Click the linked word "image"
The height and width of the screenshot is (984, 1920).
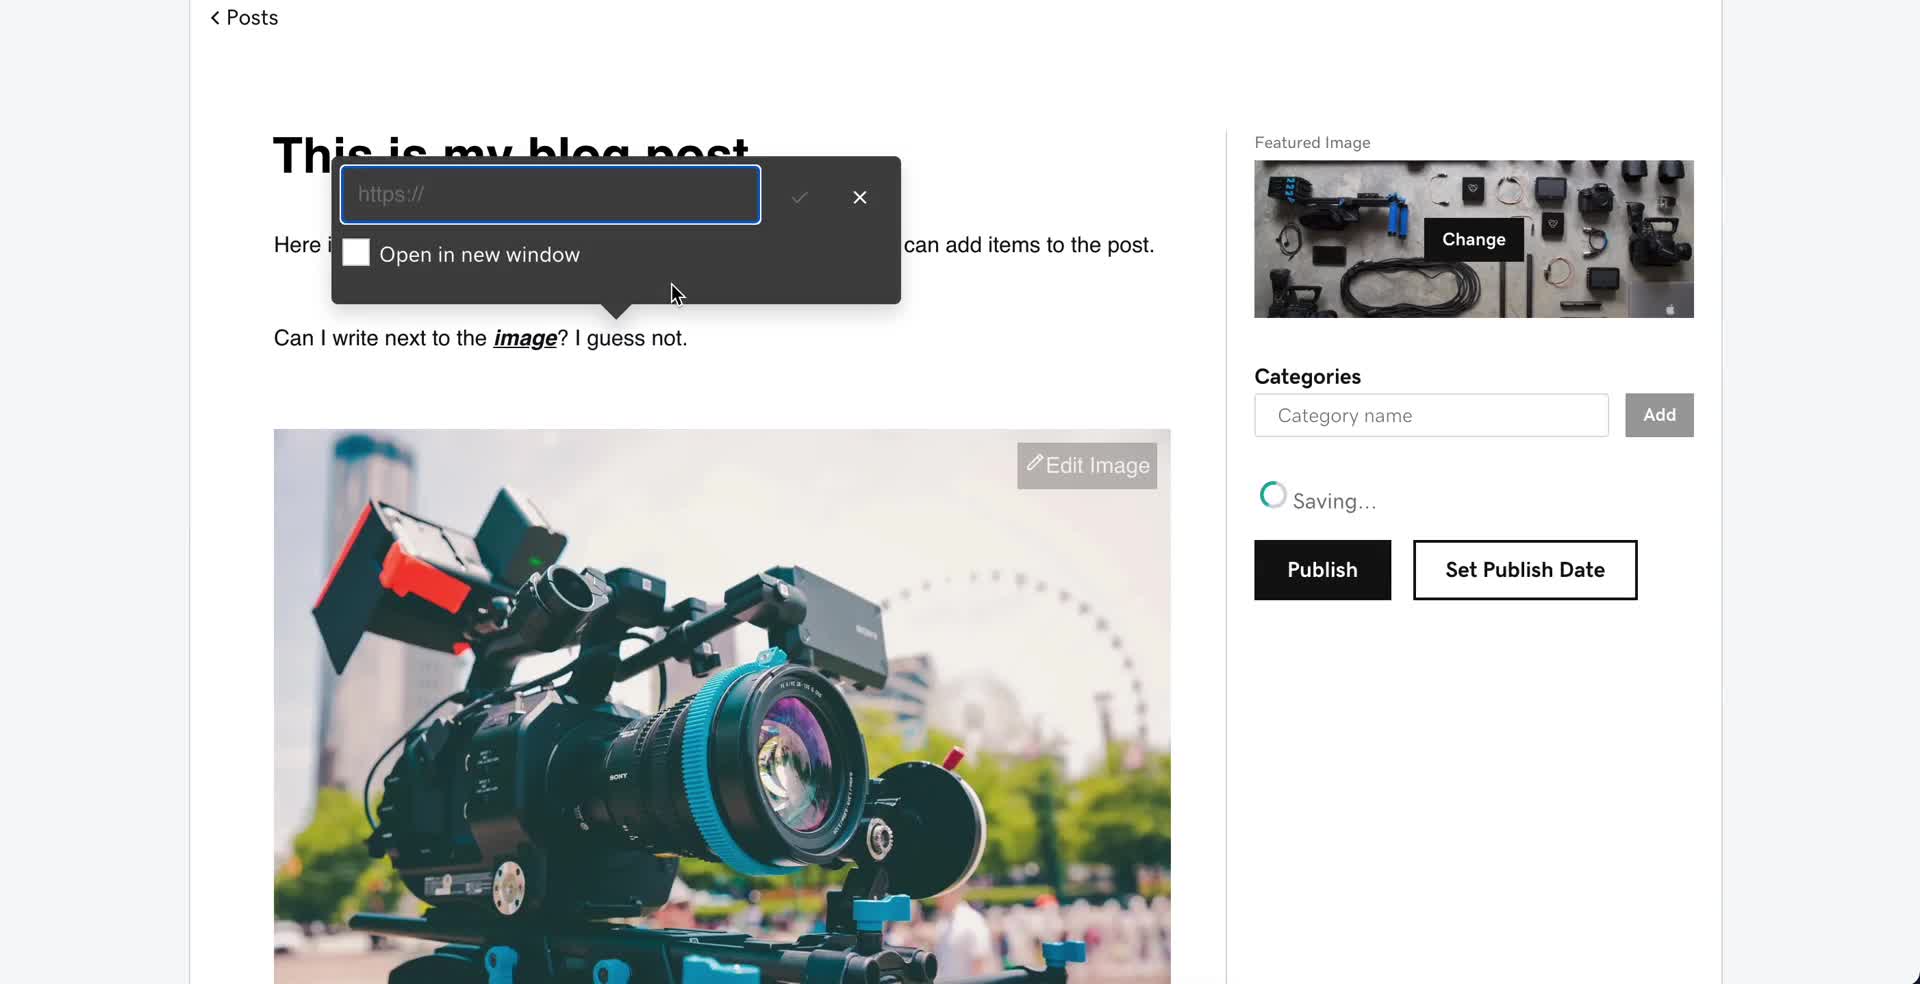[525, 338]
